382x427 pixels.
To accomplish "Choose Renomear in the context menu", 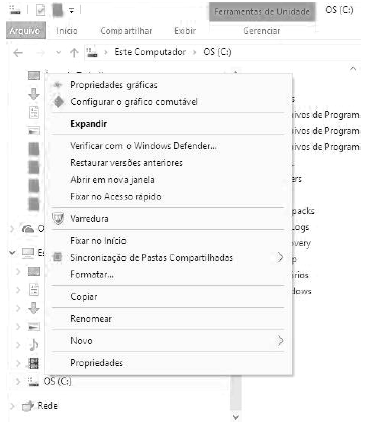I will pyautogui.click(x=169, y=319).
